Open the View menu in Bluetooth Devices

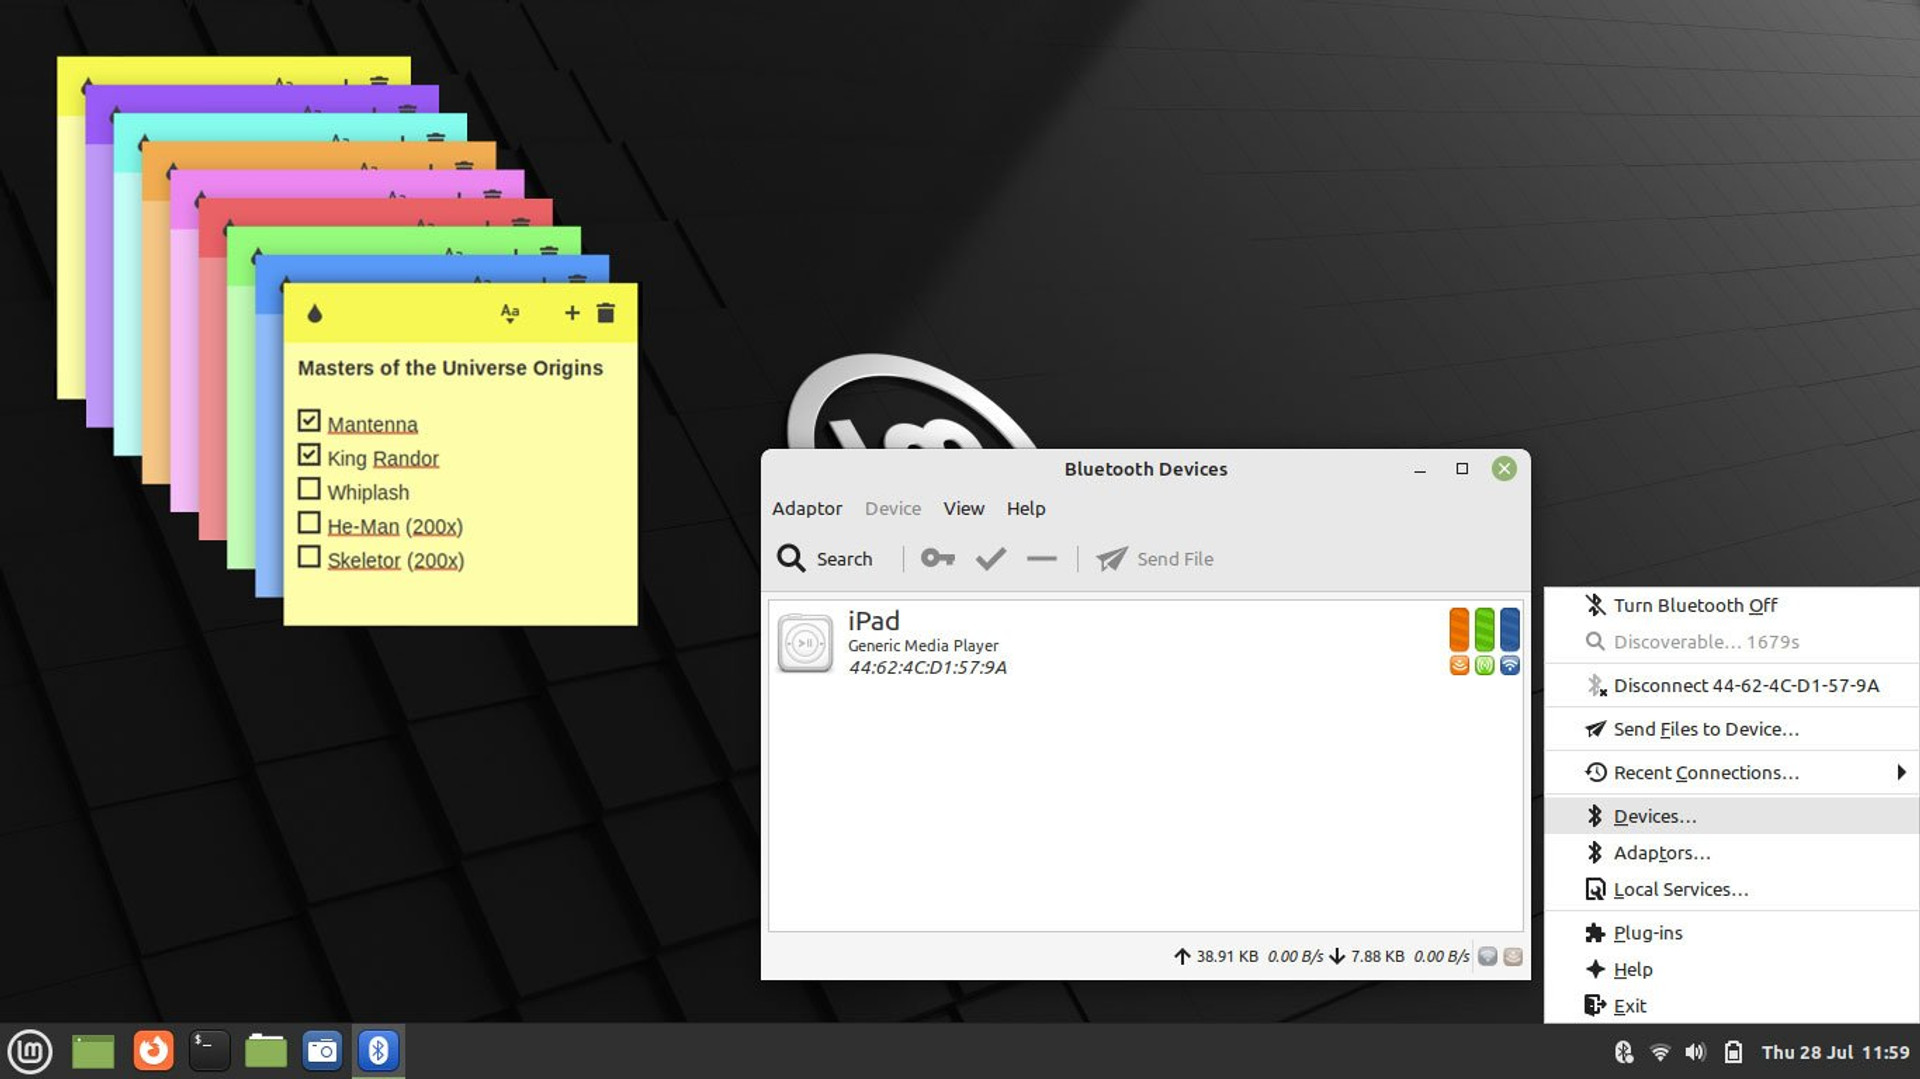963,508
